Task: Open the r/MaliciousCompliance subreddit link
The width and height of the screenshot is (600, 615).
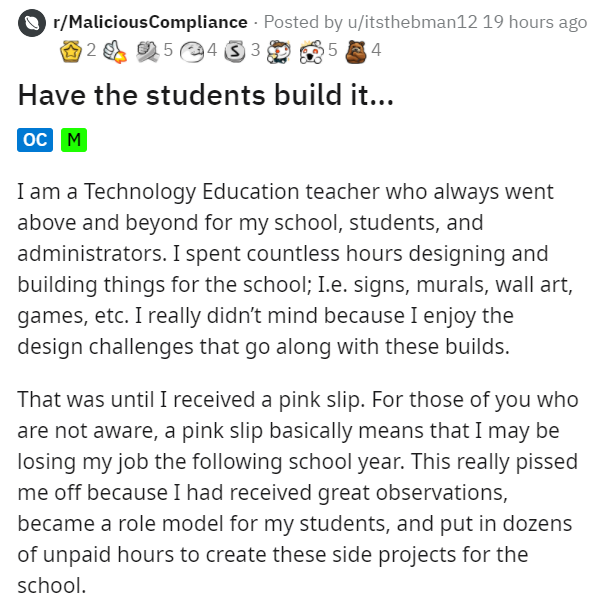Action: point(150,21)
